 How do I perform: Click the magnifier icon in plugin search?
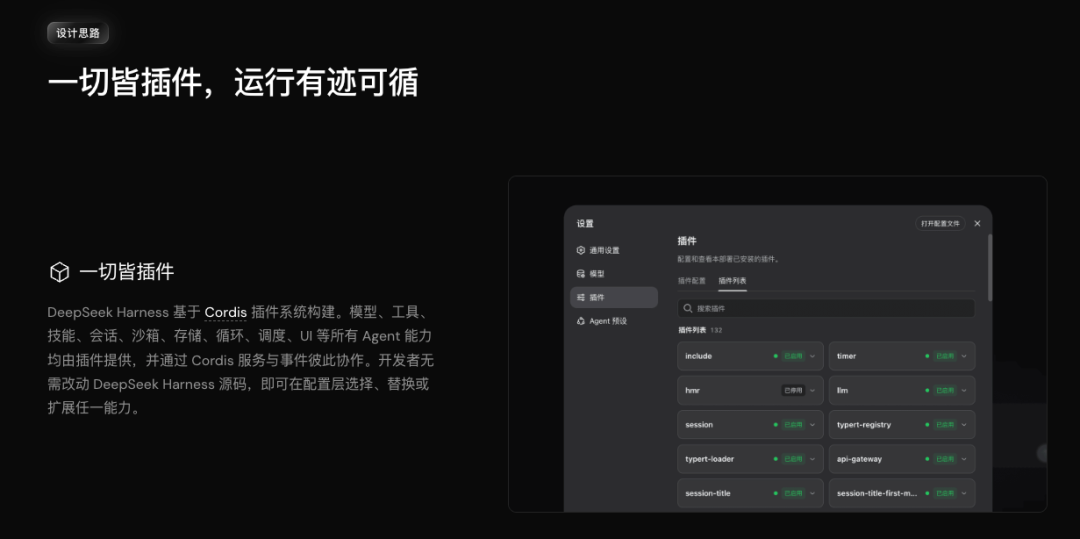coord(688,308)
